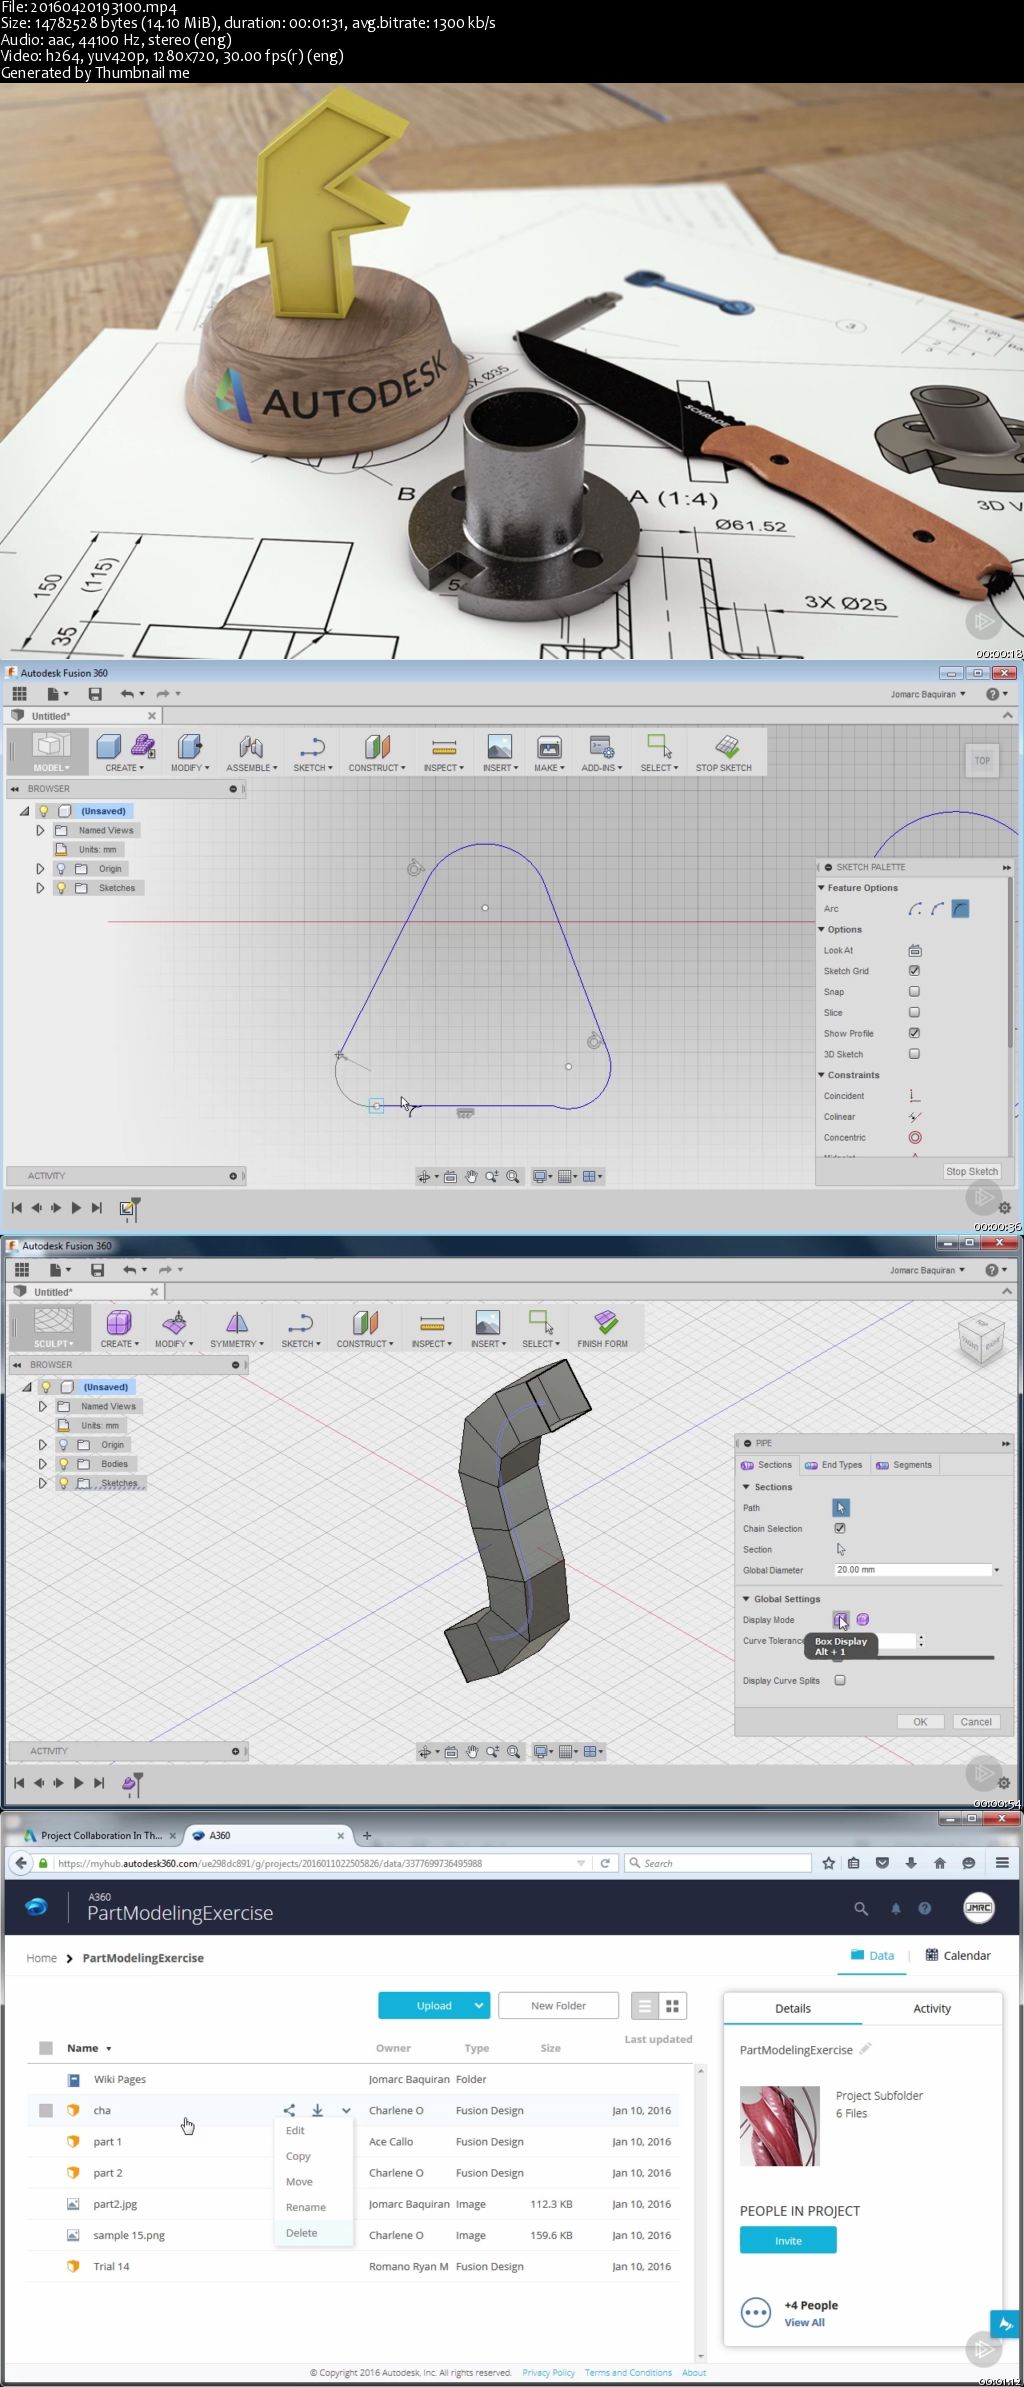The height and width of the screenshot is (2387, 1024).
Task: Enable the 3D Sketch checkbox
Action: point(914,1054)
